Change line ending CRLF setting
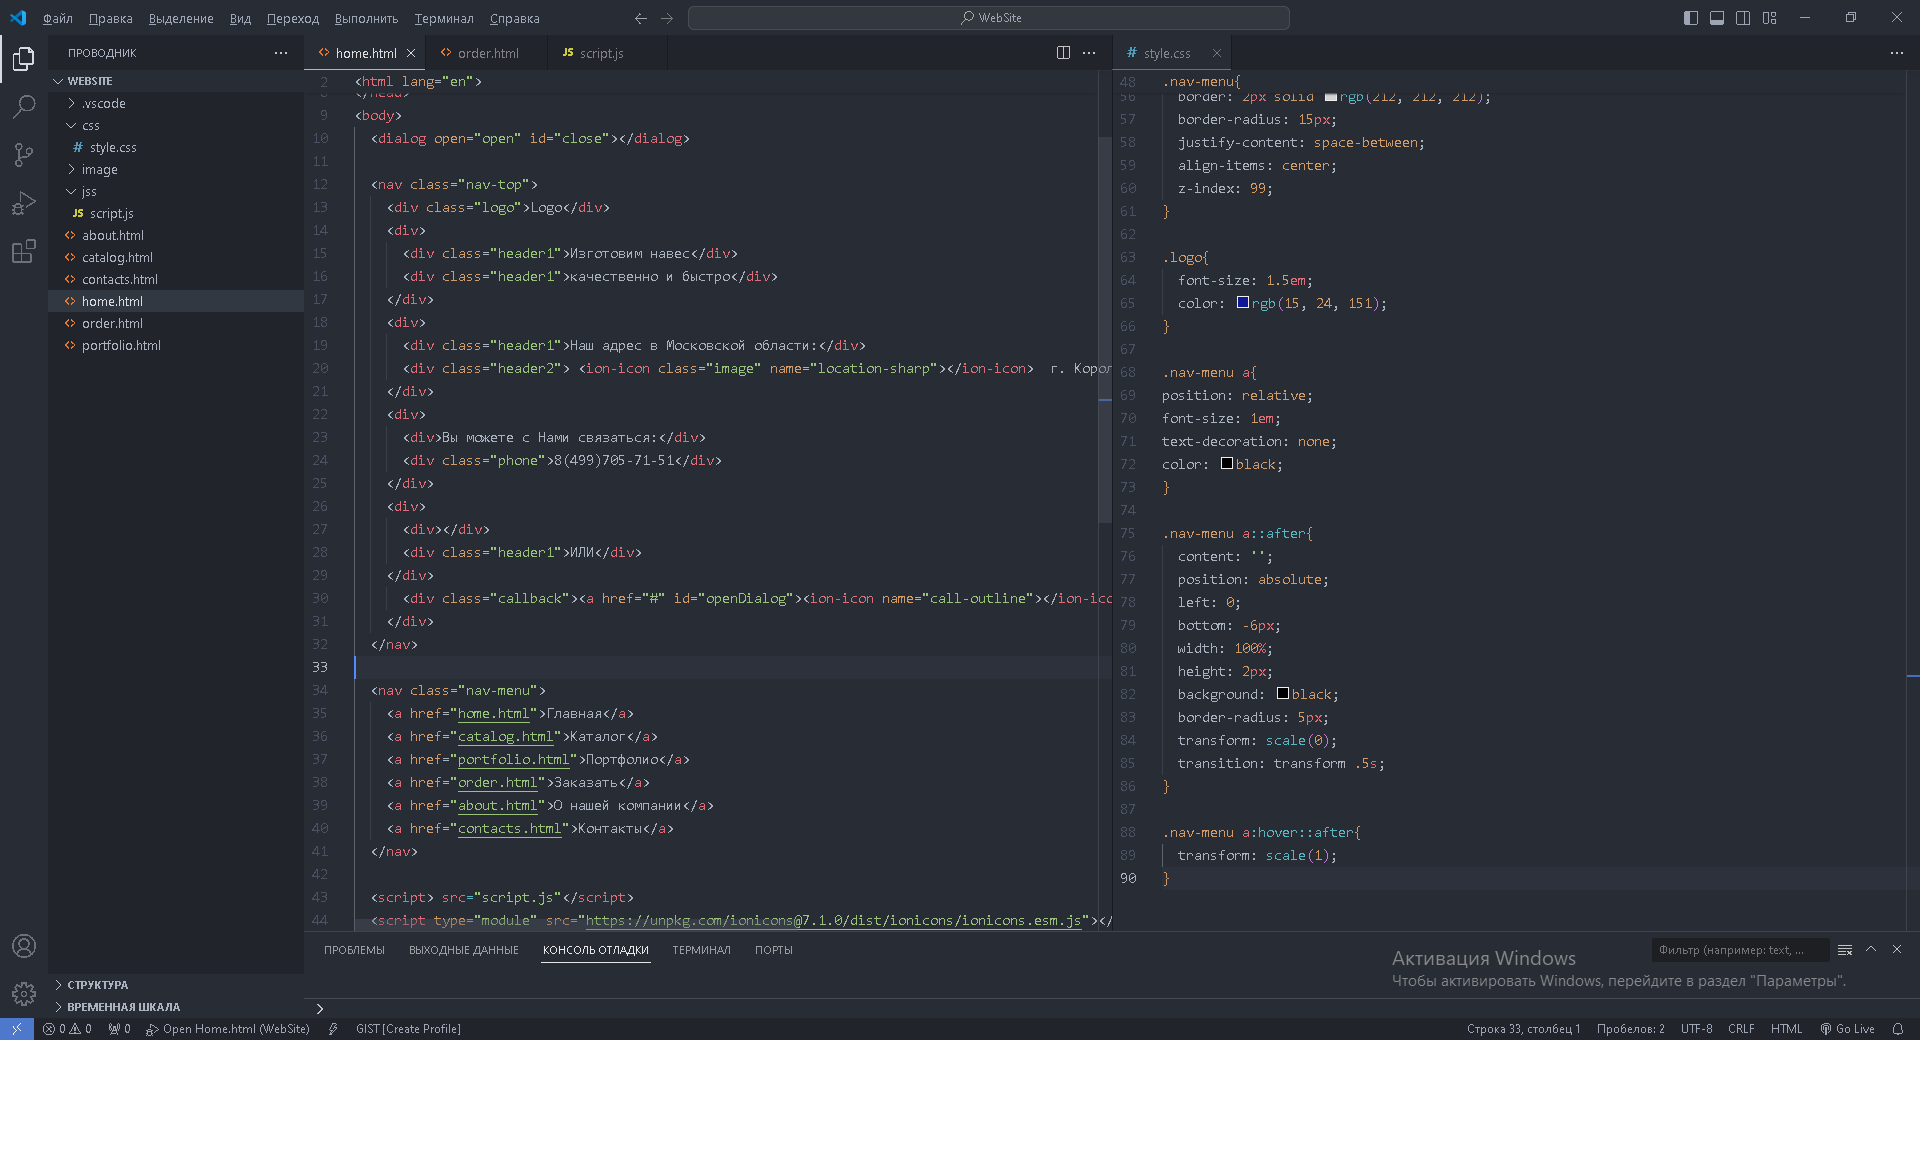 click(1741, 1029)
